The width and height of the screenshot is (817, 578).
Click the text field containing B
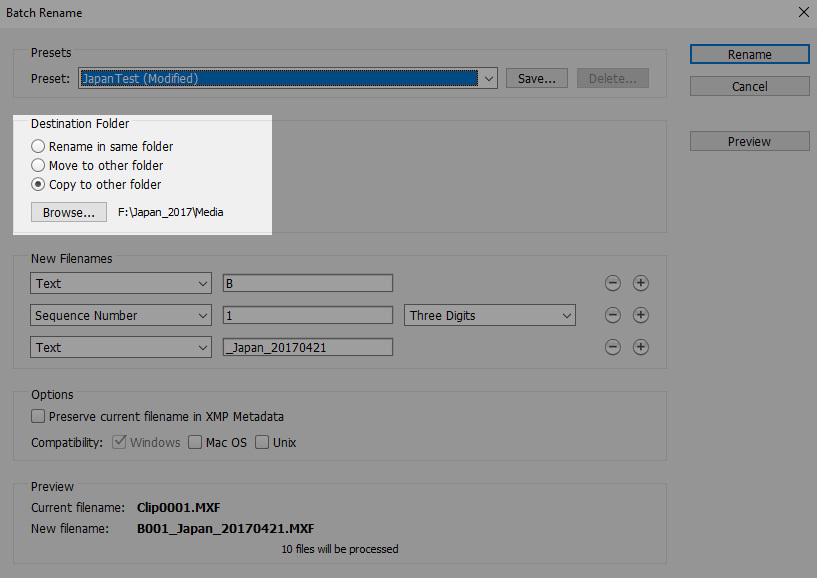pos(308,284)
